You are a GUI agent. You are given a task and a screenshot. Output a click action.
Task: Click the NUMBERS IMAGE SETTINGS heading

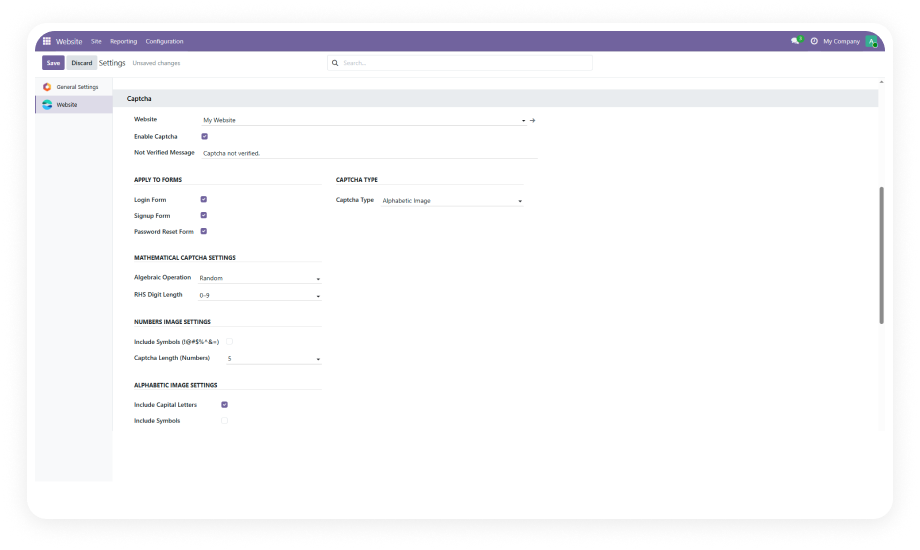pos(172,322)
